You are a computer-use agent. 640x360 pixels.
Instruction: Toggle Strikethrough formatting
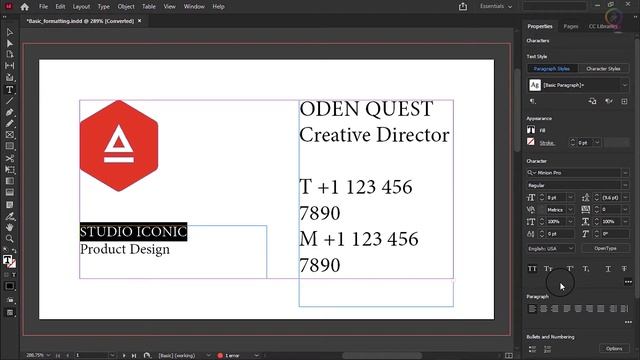pyautogui.click(x=624, y=269)
